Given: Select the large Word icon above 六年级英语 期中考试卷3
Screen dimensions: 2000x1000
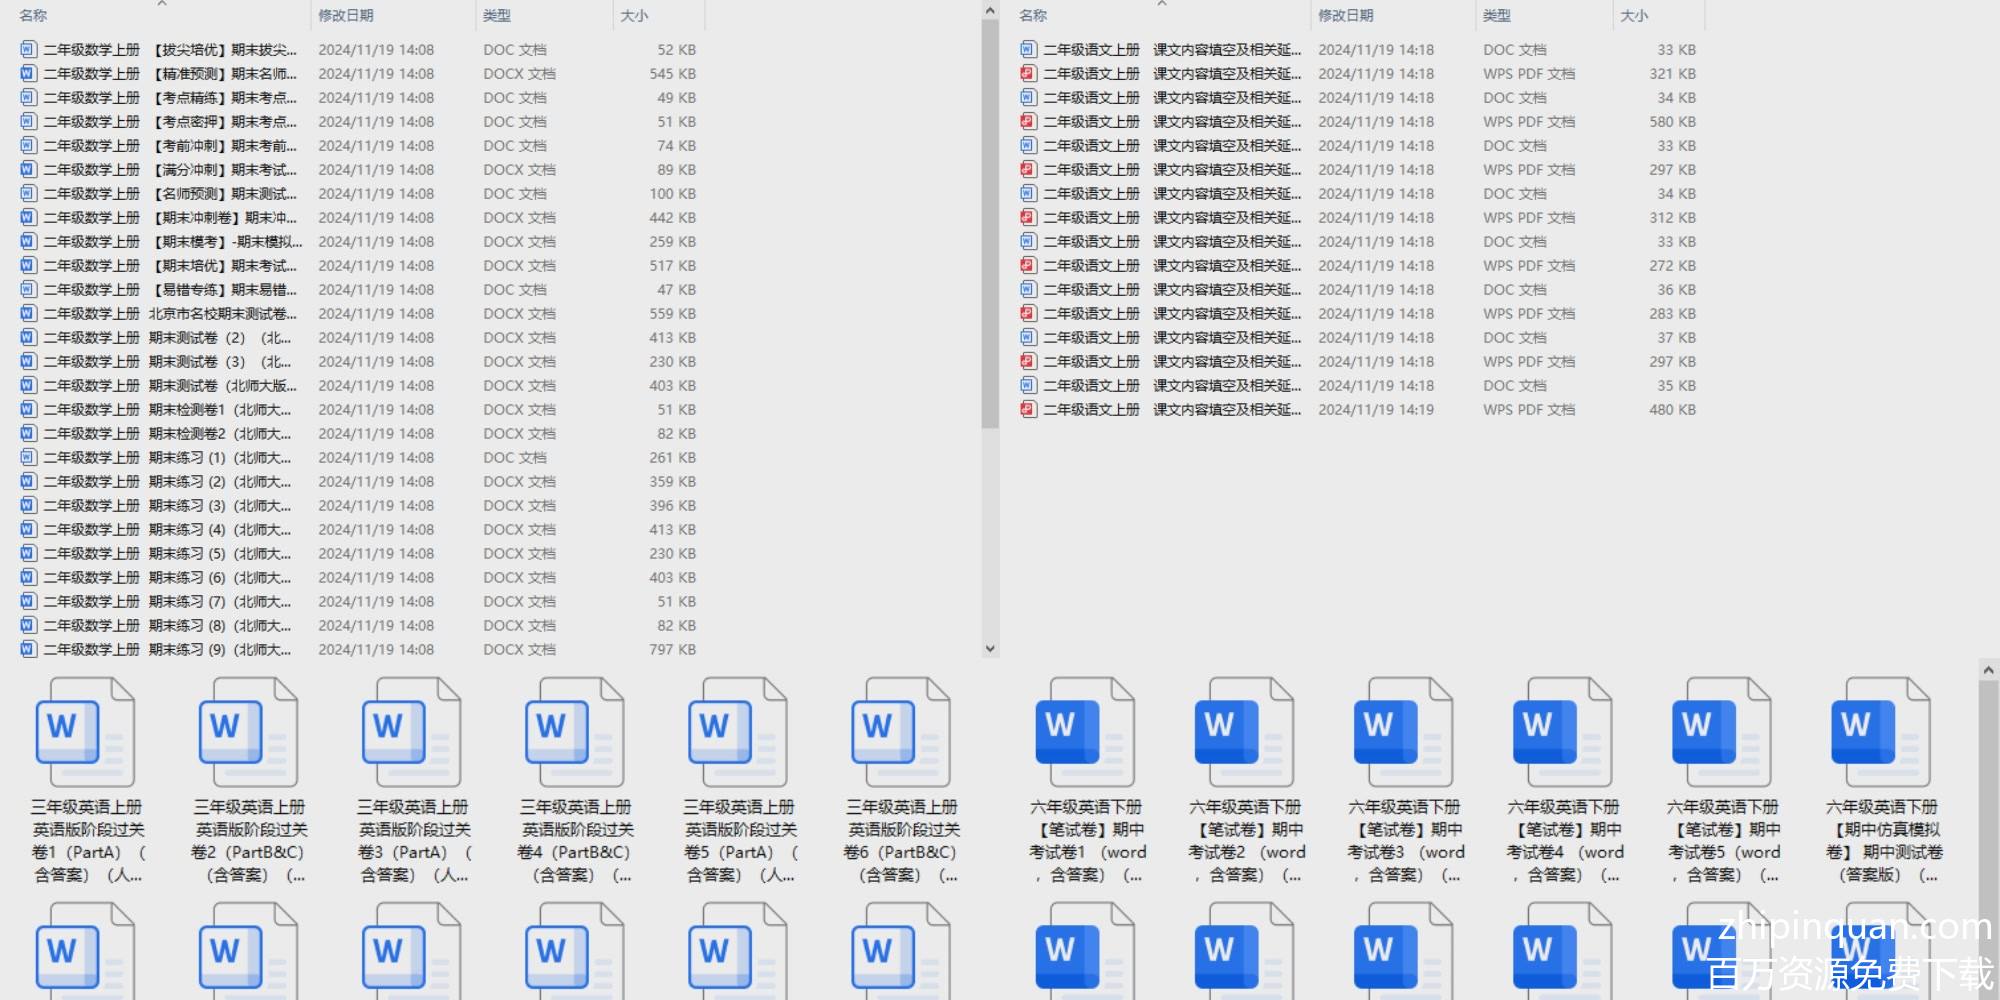Looking at the screenshot, I should pos(1403,732).
